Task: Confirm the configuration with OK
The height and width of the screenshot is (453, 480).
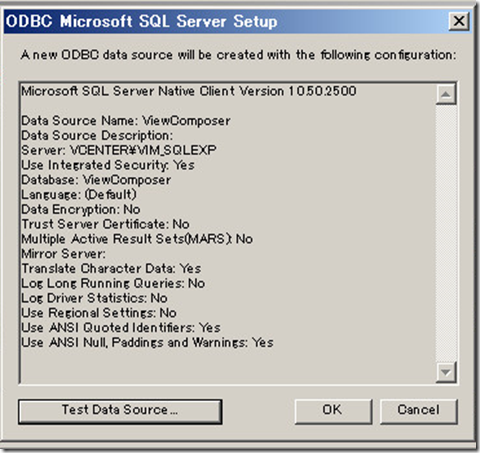Action: pyautogui.click(x=333, y=411)
